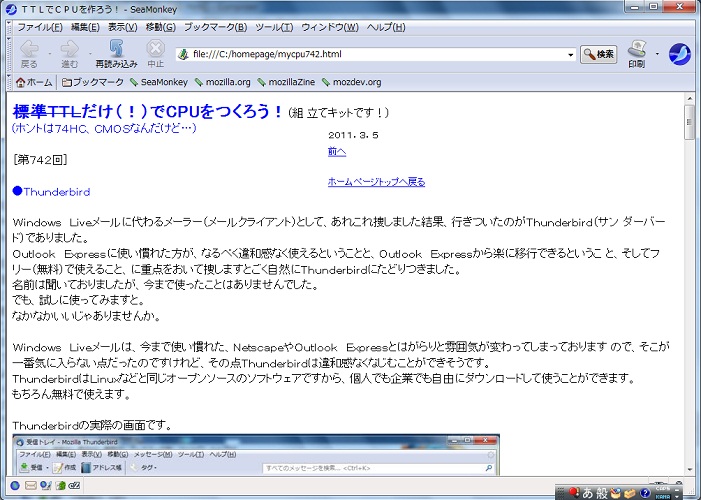The height and width of the screenshot is (500, 701).
Task: Change conversion mode with the 般 icon
Action: point(602,492)
